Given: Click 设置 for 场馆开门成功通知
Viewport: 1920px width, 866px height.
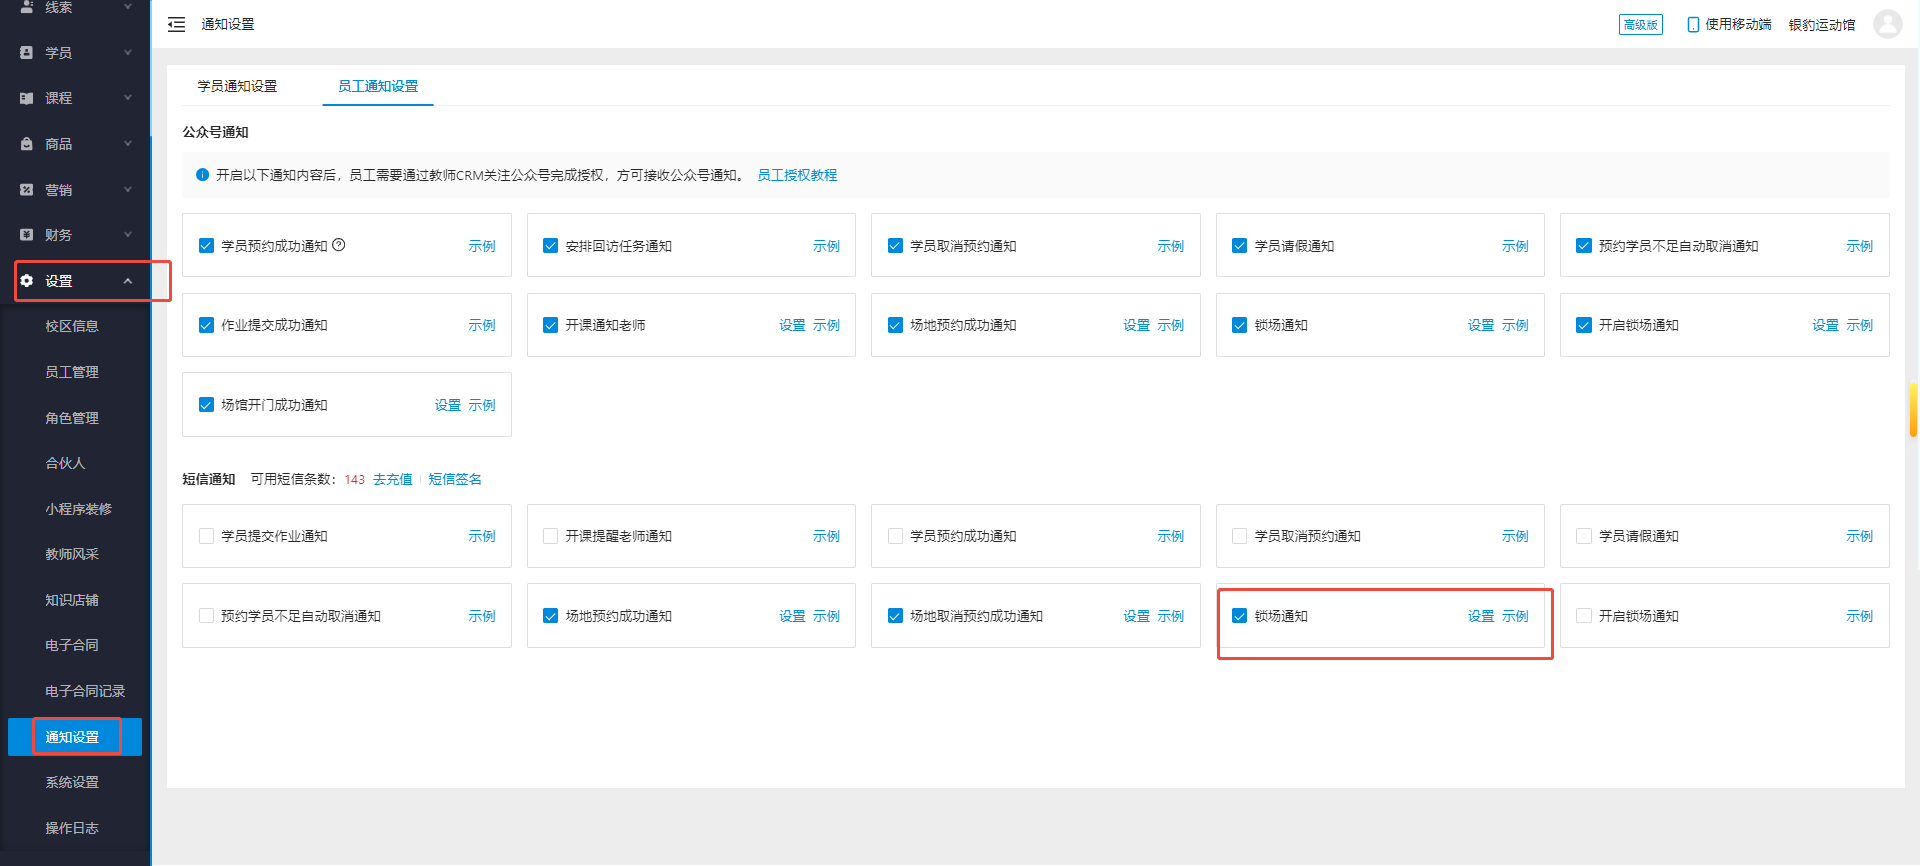Looking at the screenshot, I should point(448,405).
